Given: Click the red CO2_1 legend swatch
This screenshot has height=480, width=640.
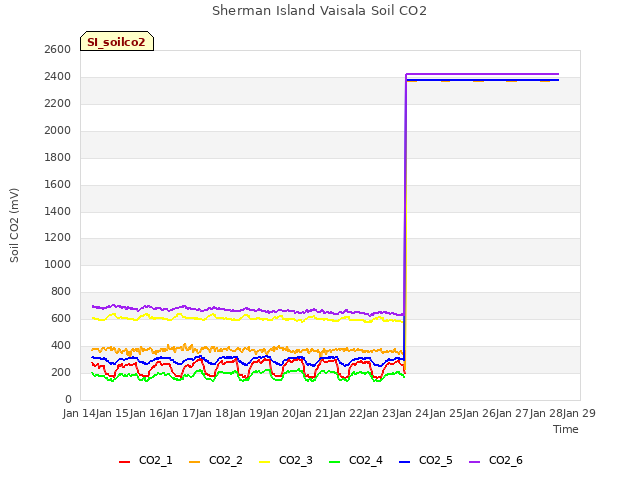Looking at the screenshot, I should pos(124,462).
